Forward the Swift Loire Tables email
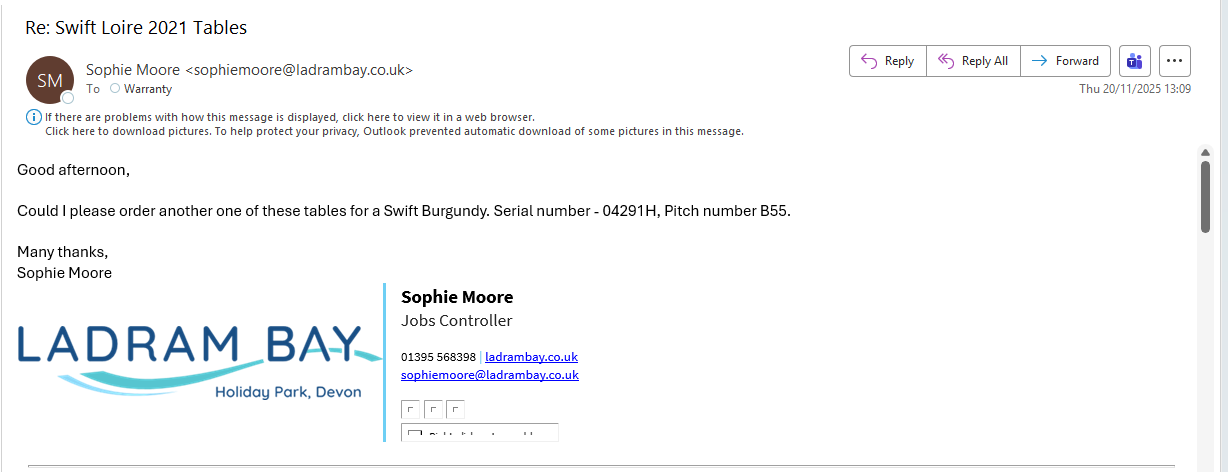Image resolution: width=1228 pixels, height=472 pixels. [x=1065, y=61]
